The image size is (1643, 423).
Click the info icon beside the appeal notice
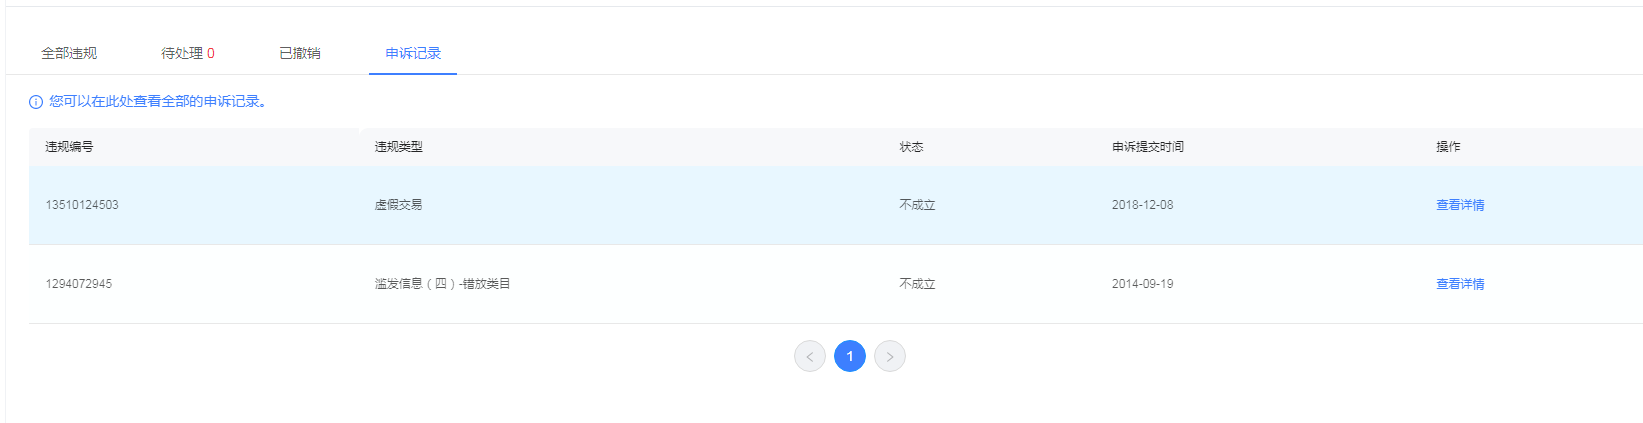36,102
